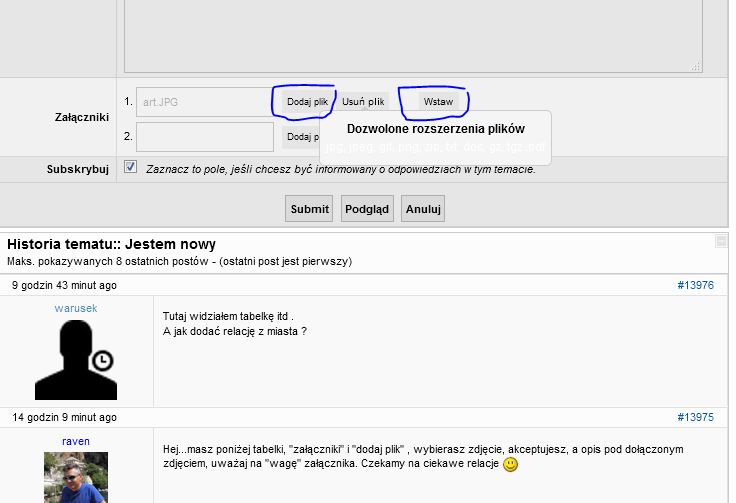Viewport: 736px width, 503px height.
Task: Cancel the post with Anuluj
Action: 423,209
